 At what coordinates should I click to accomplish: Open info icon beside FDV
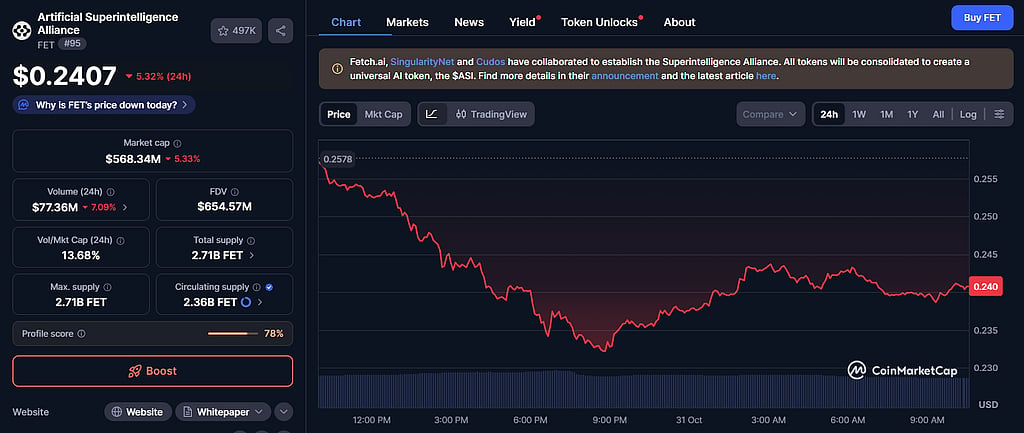click(x=234, y=192)
